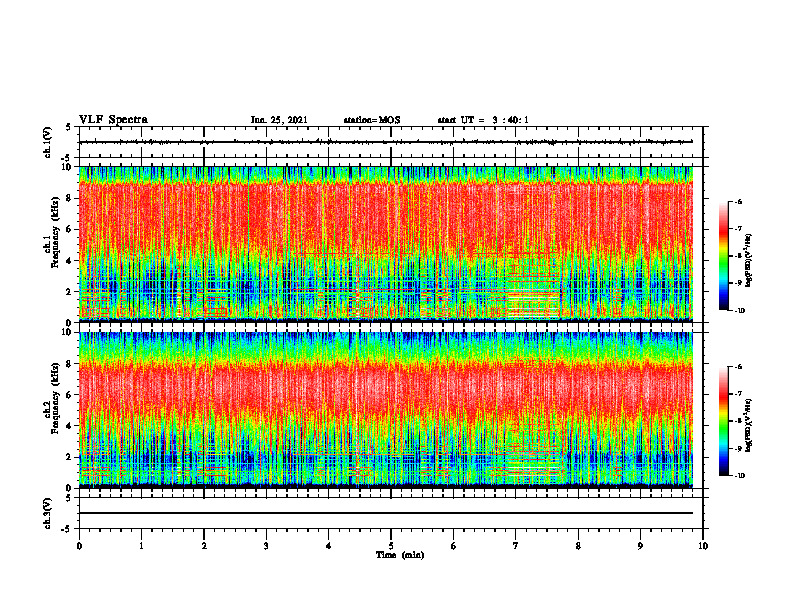
Task: Click the "-10" label on ch.1 color bar
Action: pos(739,311)
